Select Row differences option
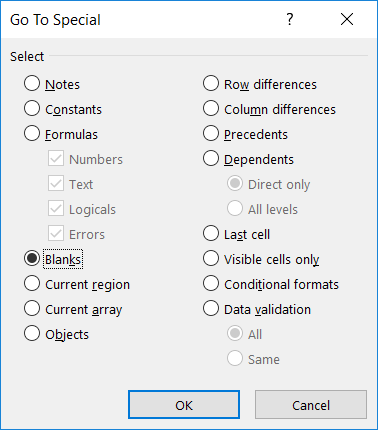378x430 pixels. pos(211,84)
